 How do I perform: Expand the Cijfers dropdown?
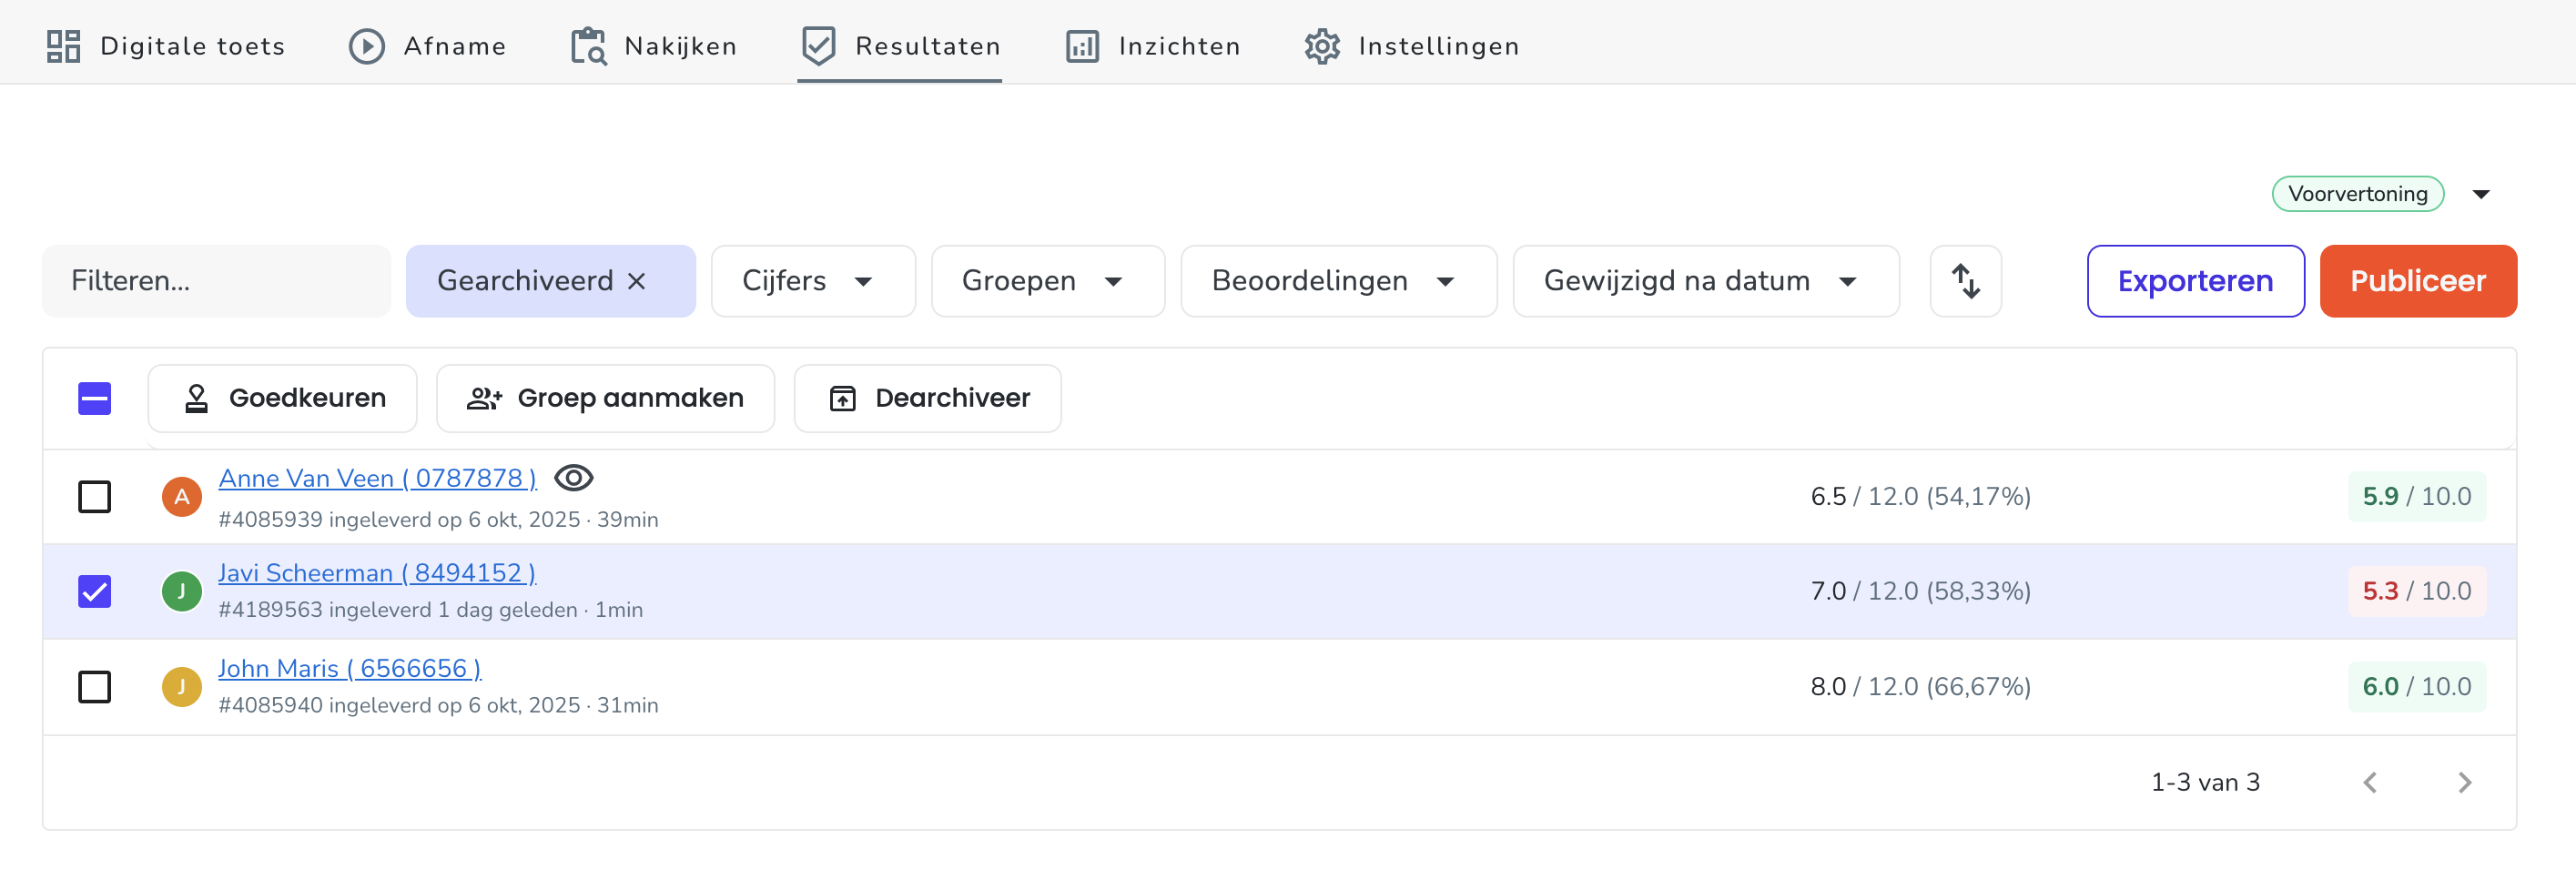click(x=813, y=281)
